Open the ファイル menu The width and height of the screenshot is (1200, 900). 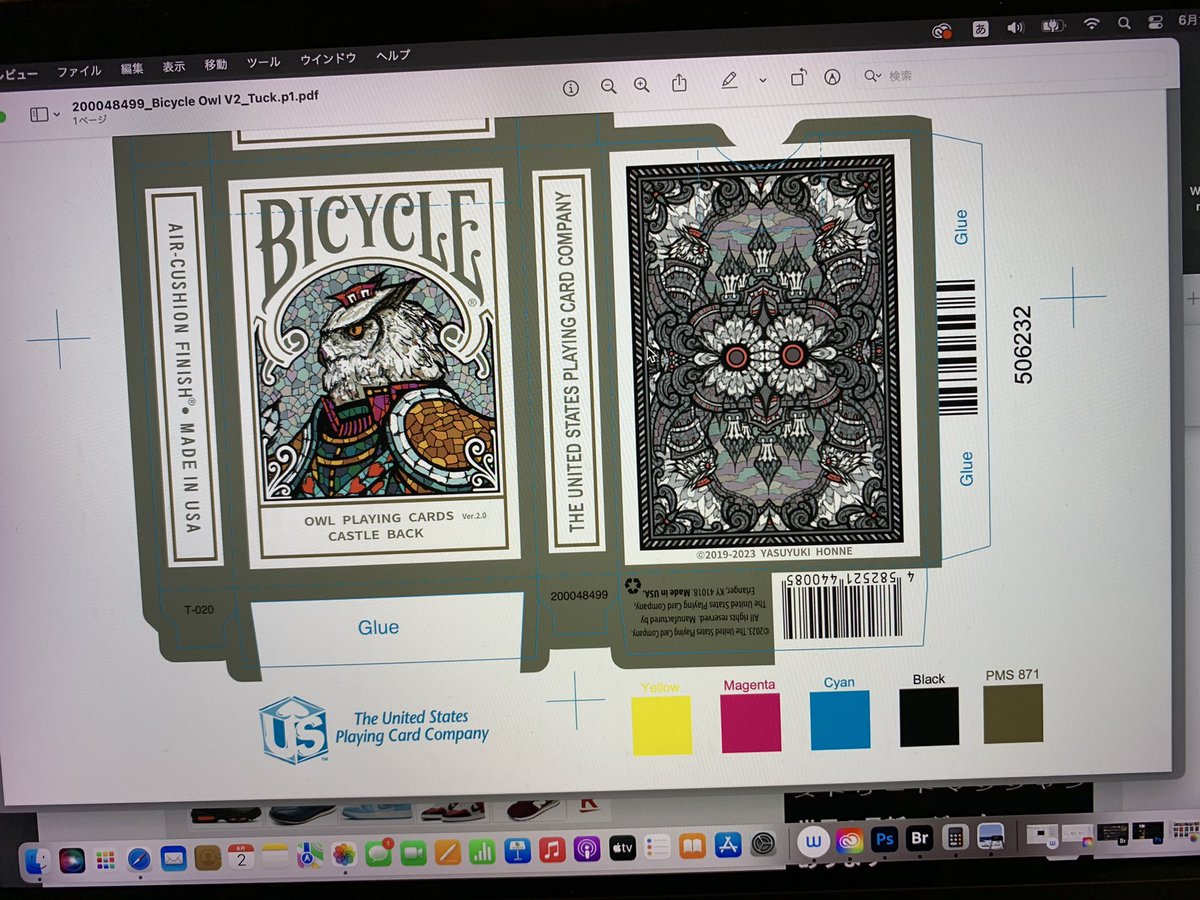point(79,72)
